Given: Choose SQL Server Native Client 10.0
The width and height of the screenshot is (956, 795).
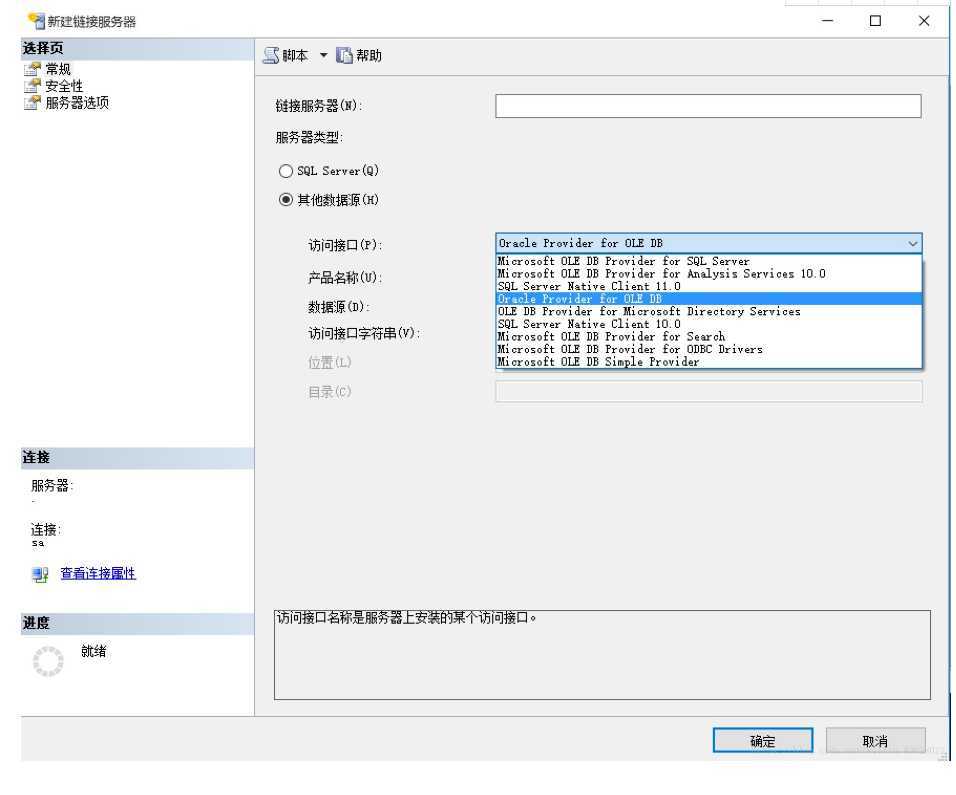Looking at the screenshot, I should [x=708, y=324].
